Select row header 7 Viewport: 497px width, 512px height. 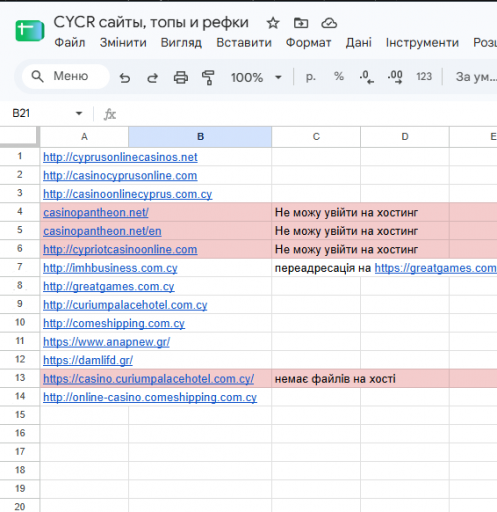[20, 267]
